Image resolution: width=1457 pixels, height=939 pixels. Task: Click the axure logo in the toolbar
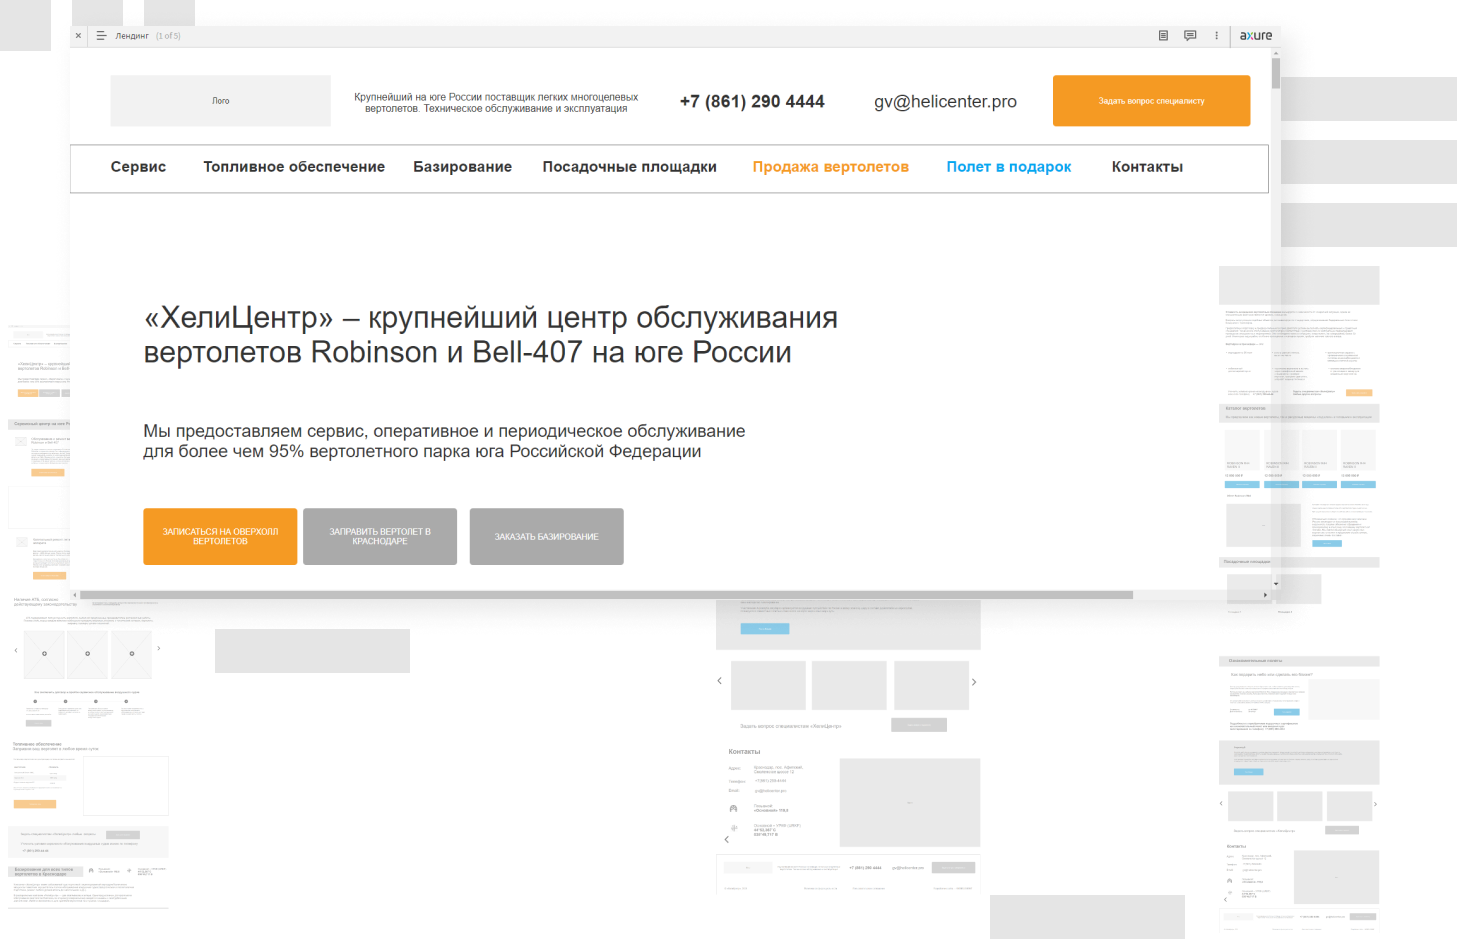1256,36
